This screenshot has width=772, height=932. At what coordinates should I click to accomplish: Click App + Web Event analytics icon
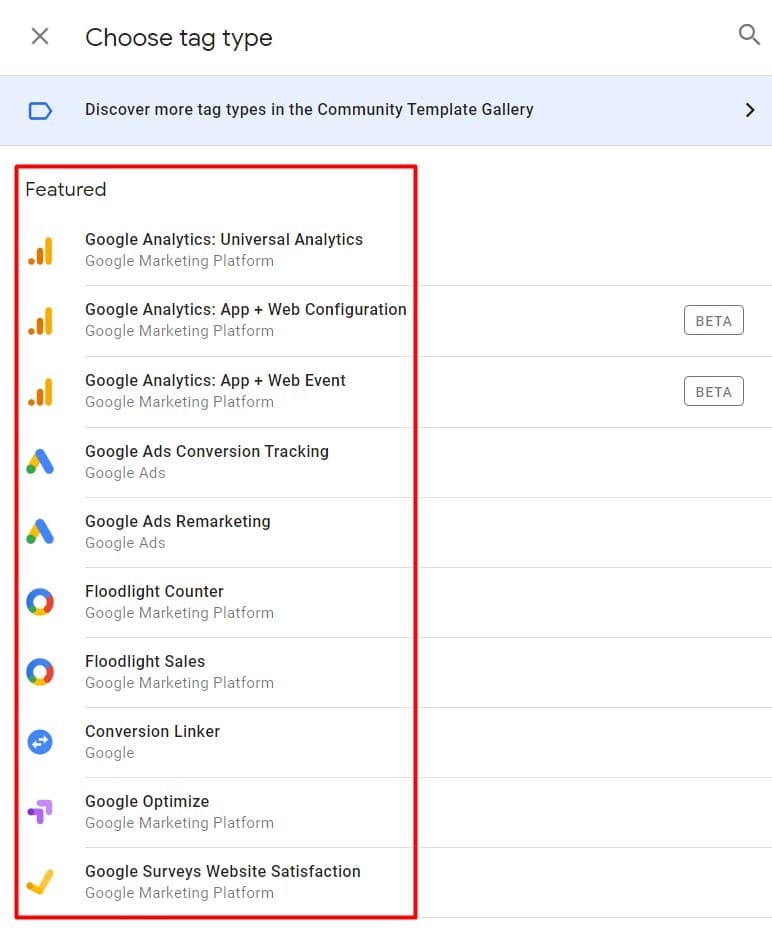point(40,392)
